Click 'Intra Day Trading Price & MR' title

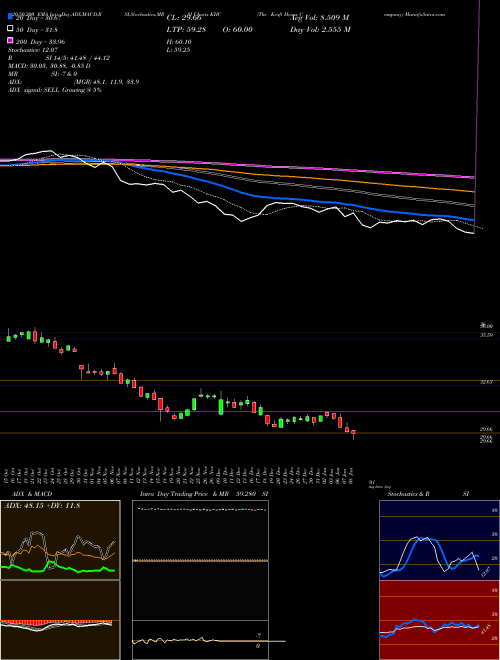point(184,494)
